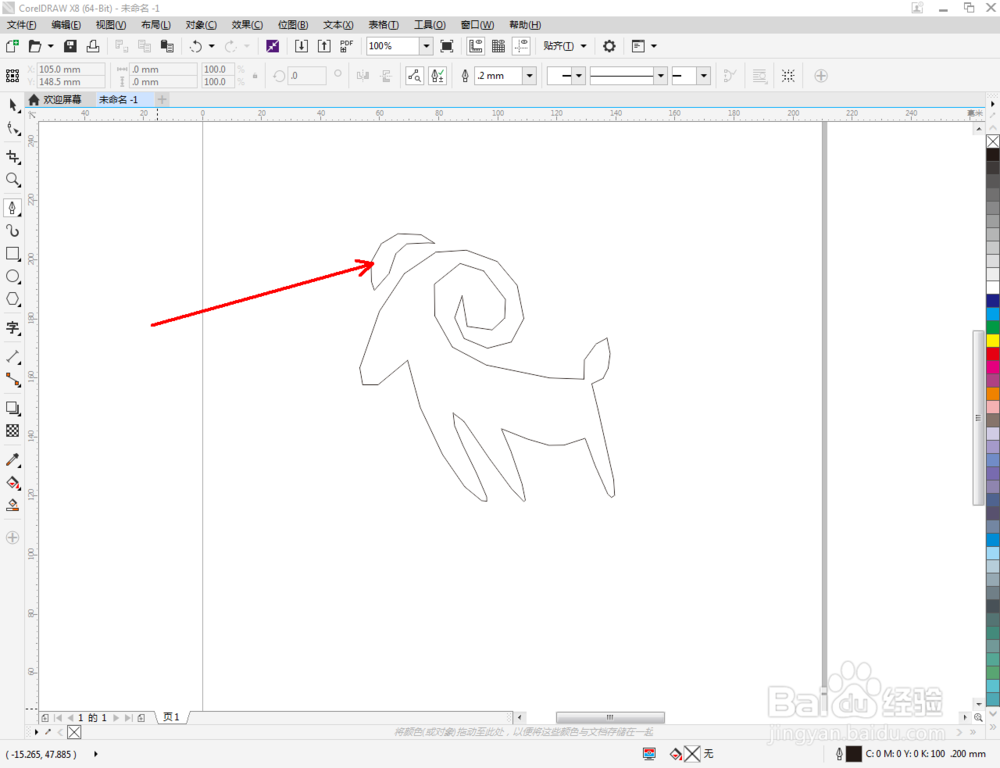The height and width of the screenshot is (768, 1000).
Task: Toggle auto add or delete nodes
Action: (438, 76)
